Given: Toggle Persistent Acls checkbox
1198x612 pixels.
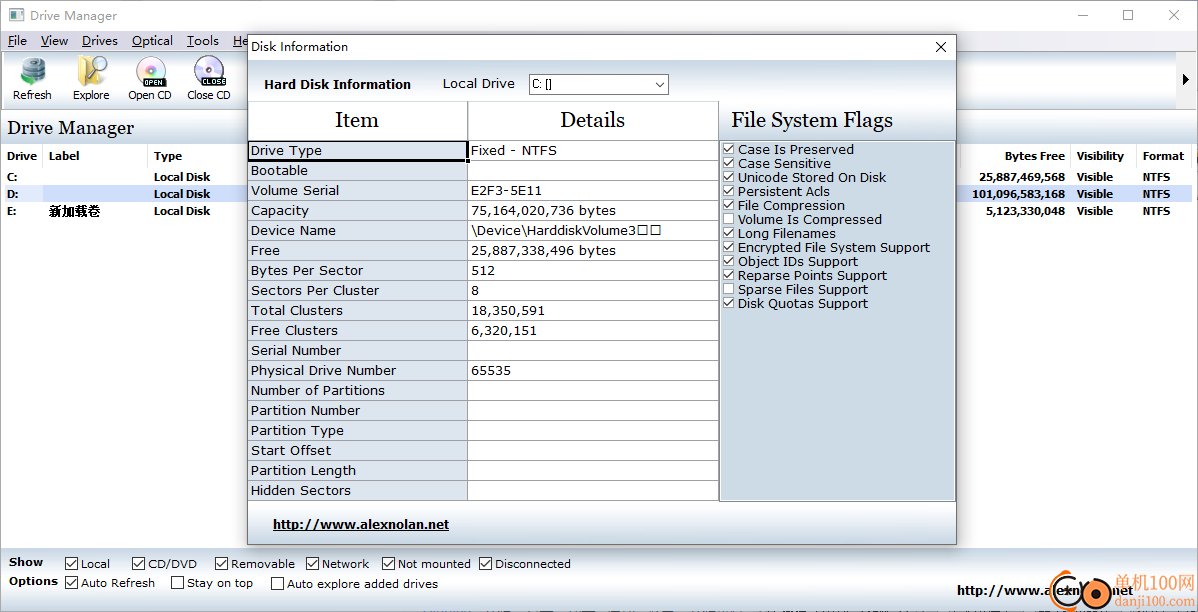Looking at the screenshot, I should coord(729,192).
